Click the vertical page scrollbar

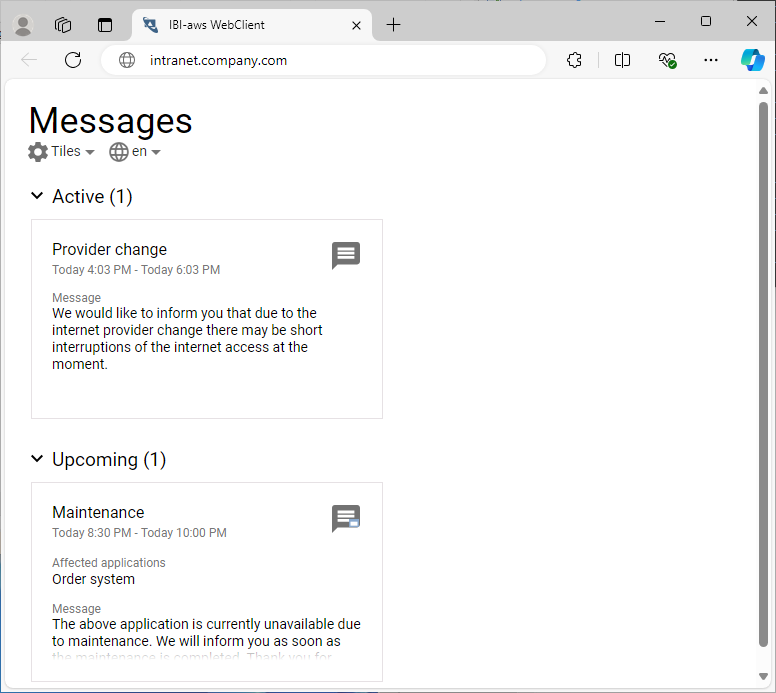pyautogui.click(x=763, y=370)
